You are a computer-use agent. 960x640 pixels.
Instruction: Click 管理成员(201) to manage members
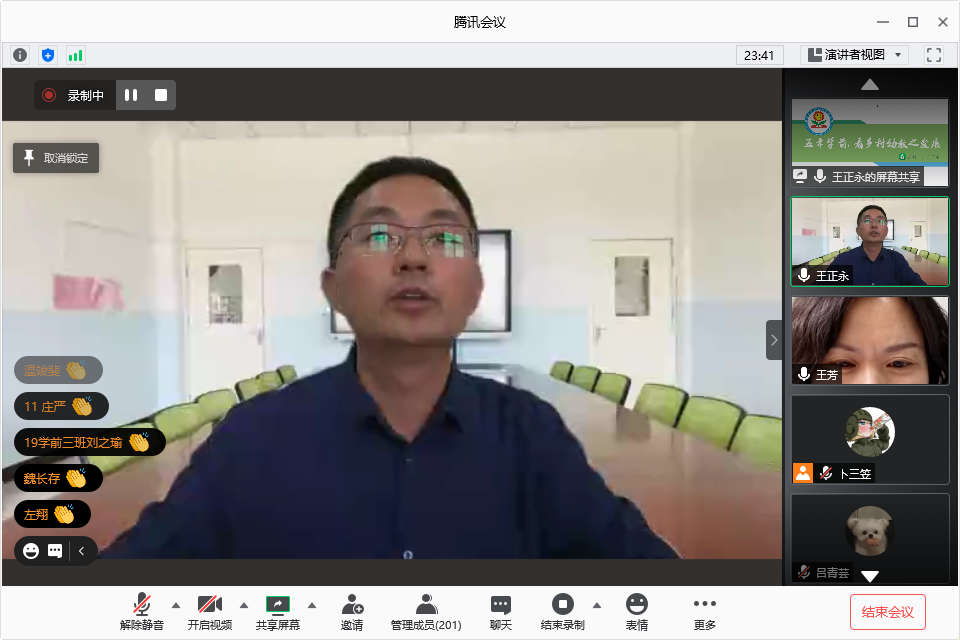(x=426, y=612)
